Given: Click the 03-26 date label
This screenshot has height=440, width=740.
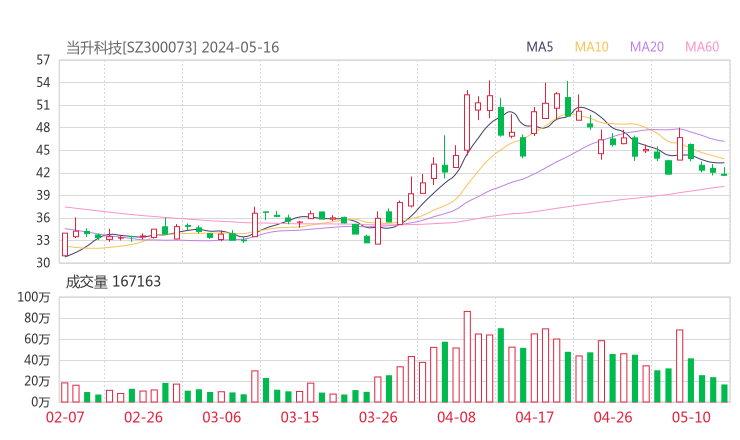Looking at the screenshot, I should [378, 417].
